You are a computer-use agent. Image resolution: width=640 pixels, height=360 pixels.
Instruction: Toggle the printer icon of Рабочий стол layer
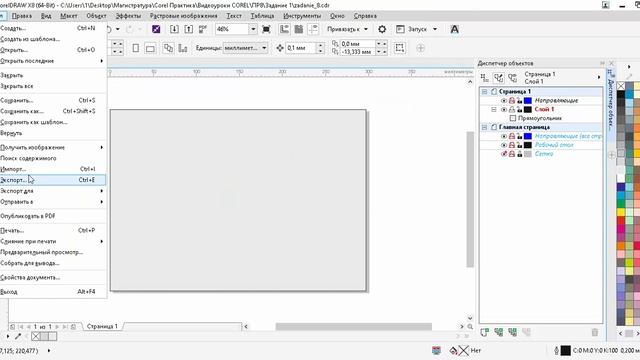click(512, 145)
